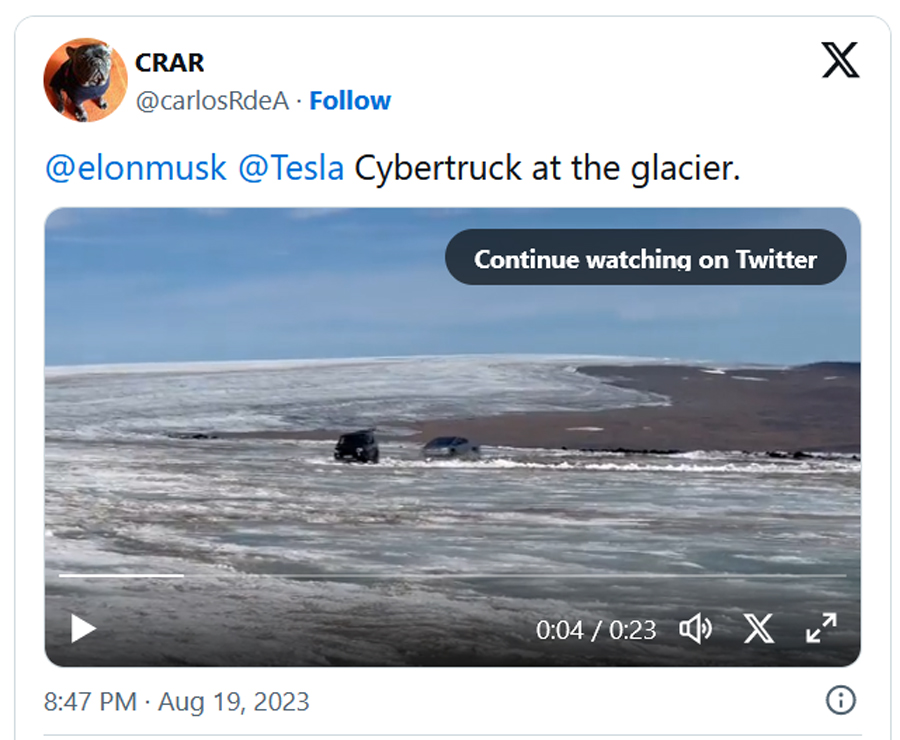Click the silver Cybertruck in the video frame
This screenshot has height=740, width=900.
[x=450, y=449]
